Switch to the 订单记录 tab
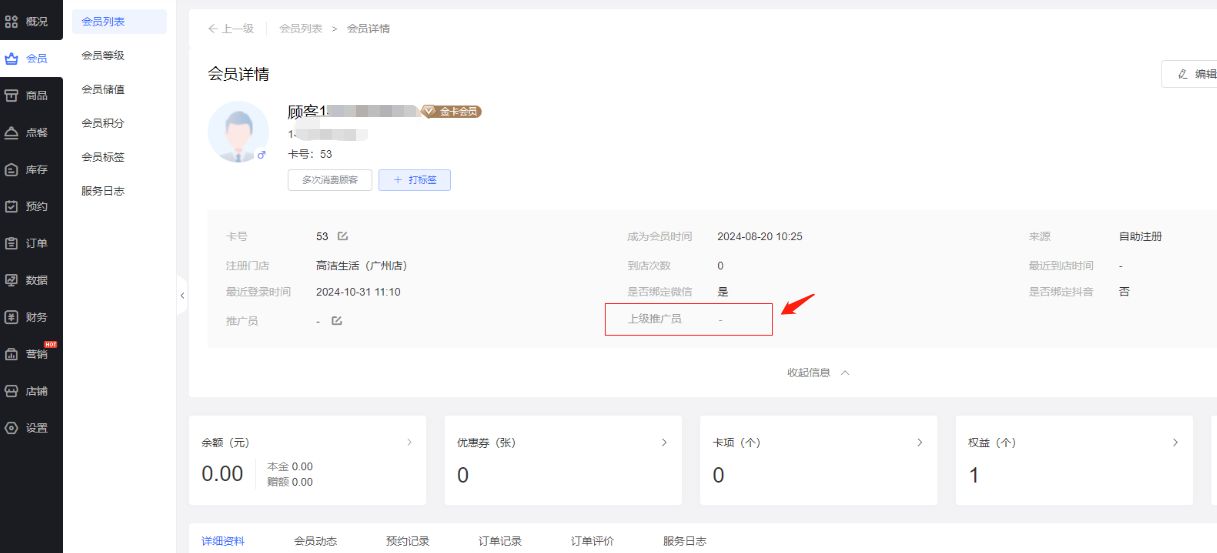 500,541
